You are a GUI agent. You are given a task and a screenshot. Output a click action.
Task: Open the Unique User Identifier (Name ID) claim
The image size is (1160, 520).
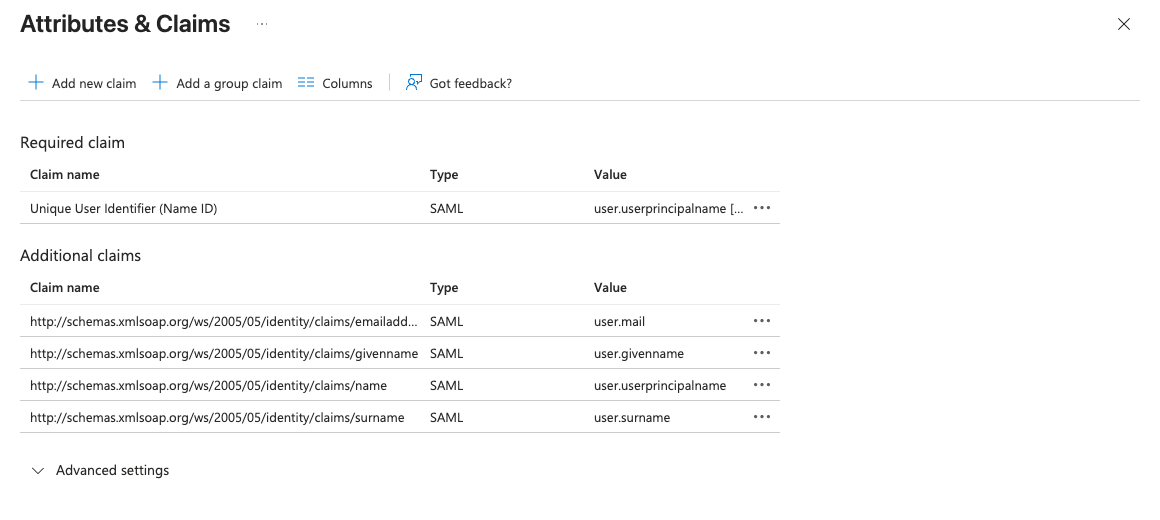click(x=124, y=209)
